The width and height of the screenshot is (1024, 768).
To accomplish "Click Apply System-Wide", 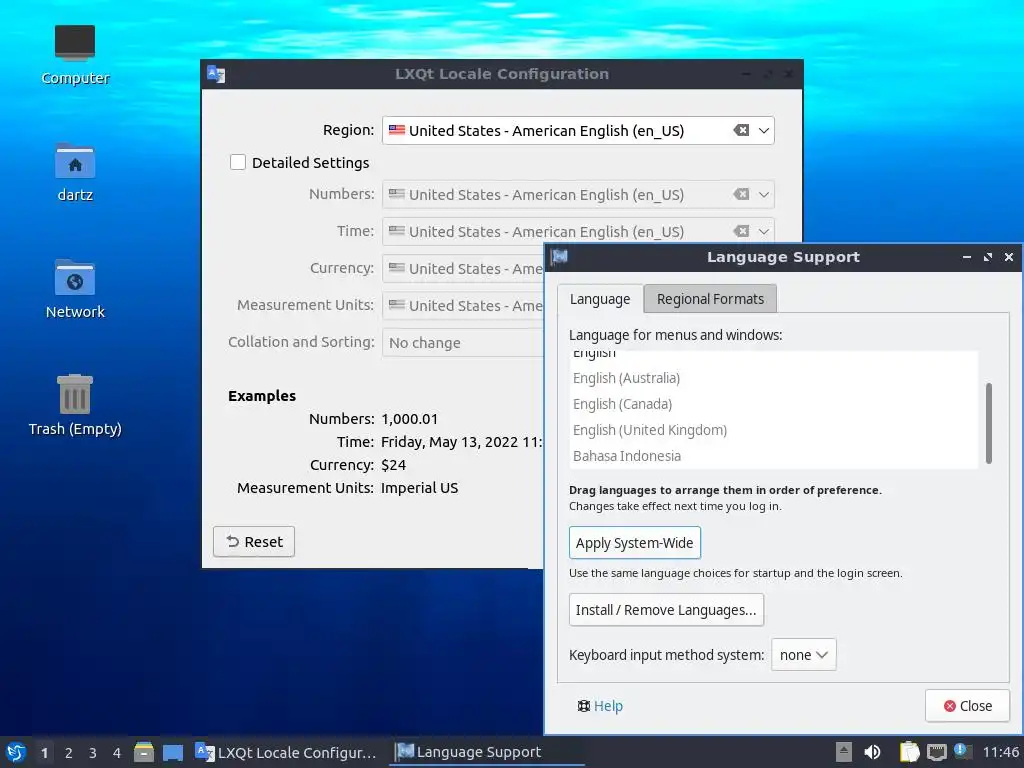I will pos(635,543).
